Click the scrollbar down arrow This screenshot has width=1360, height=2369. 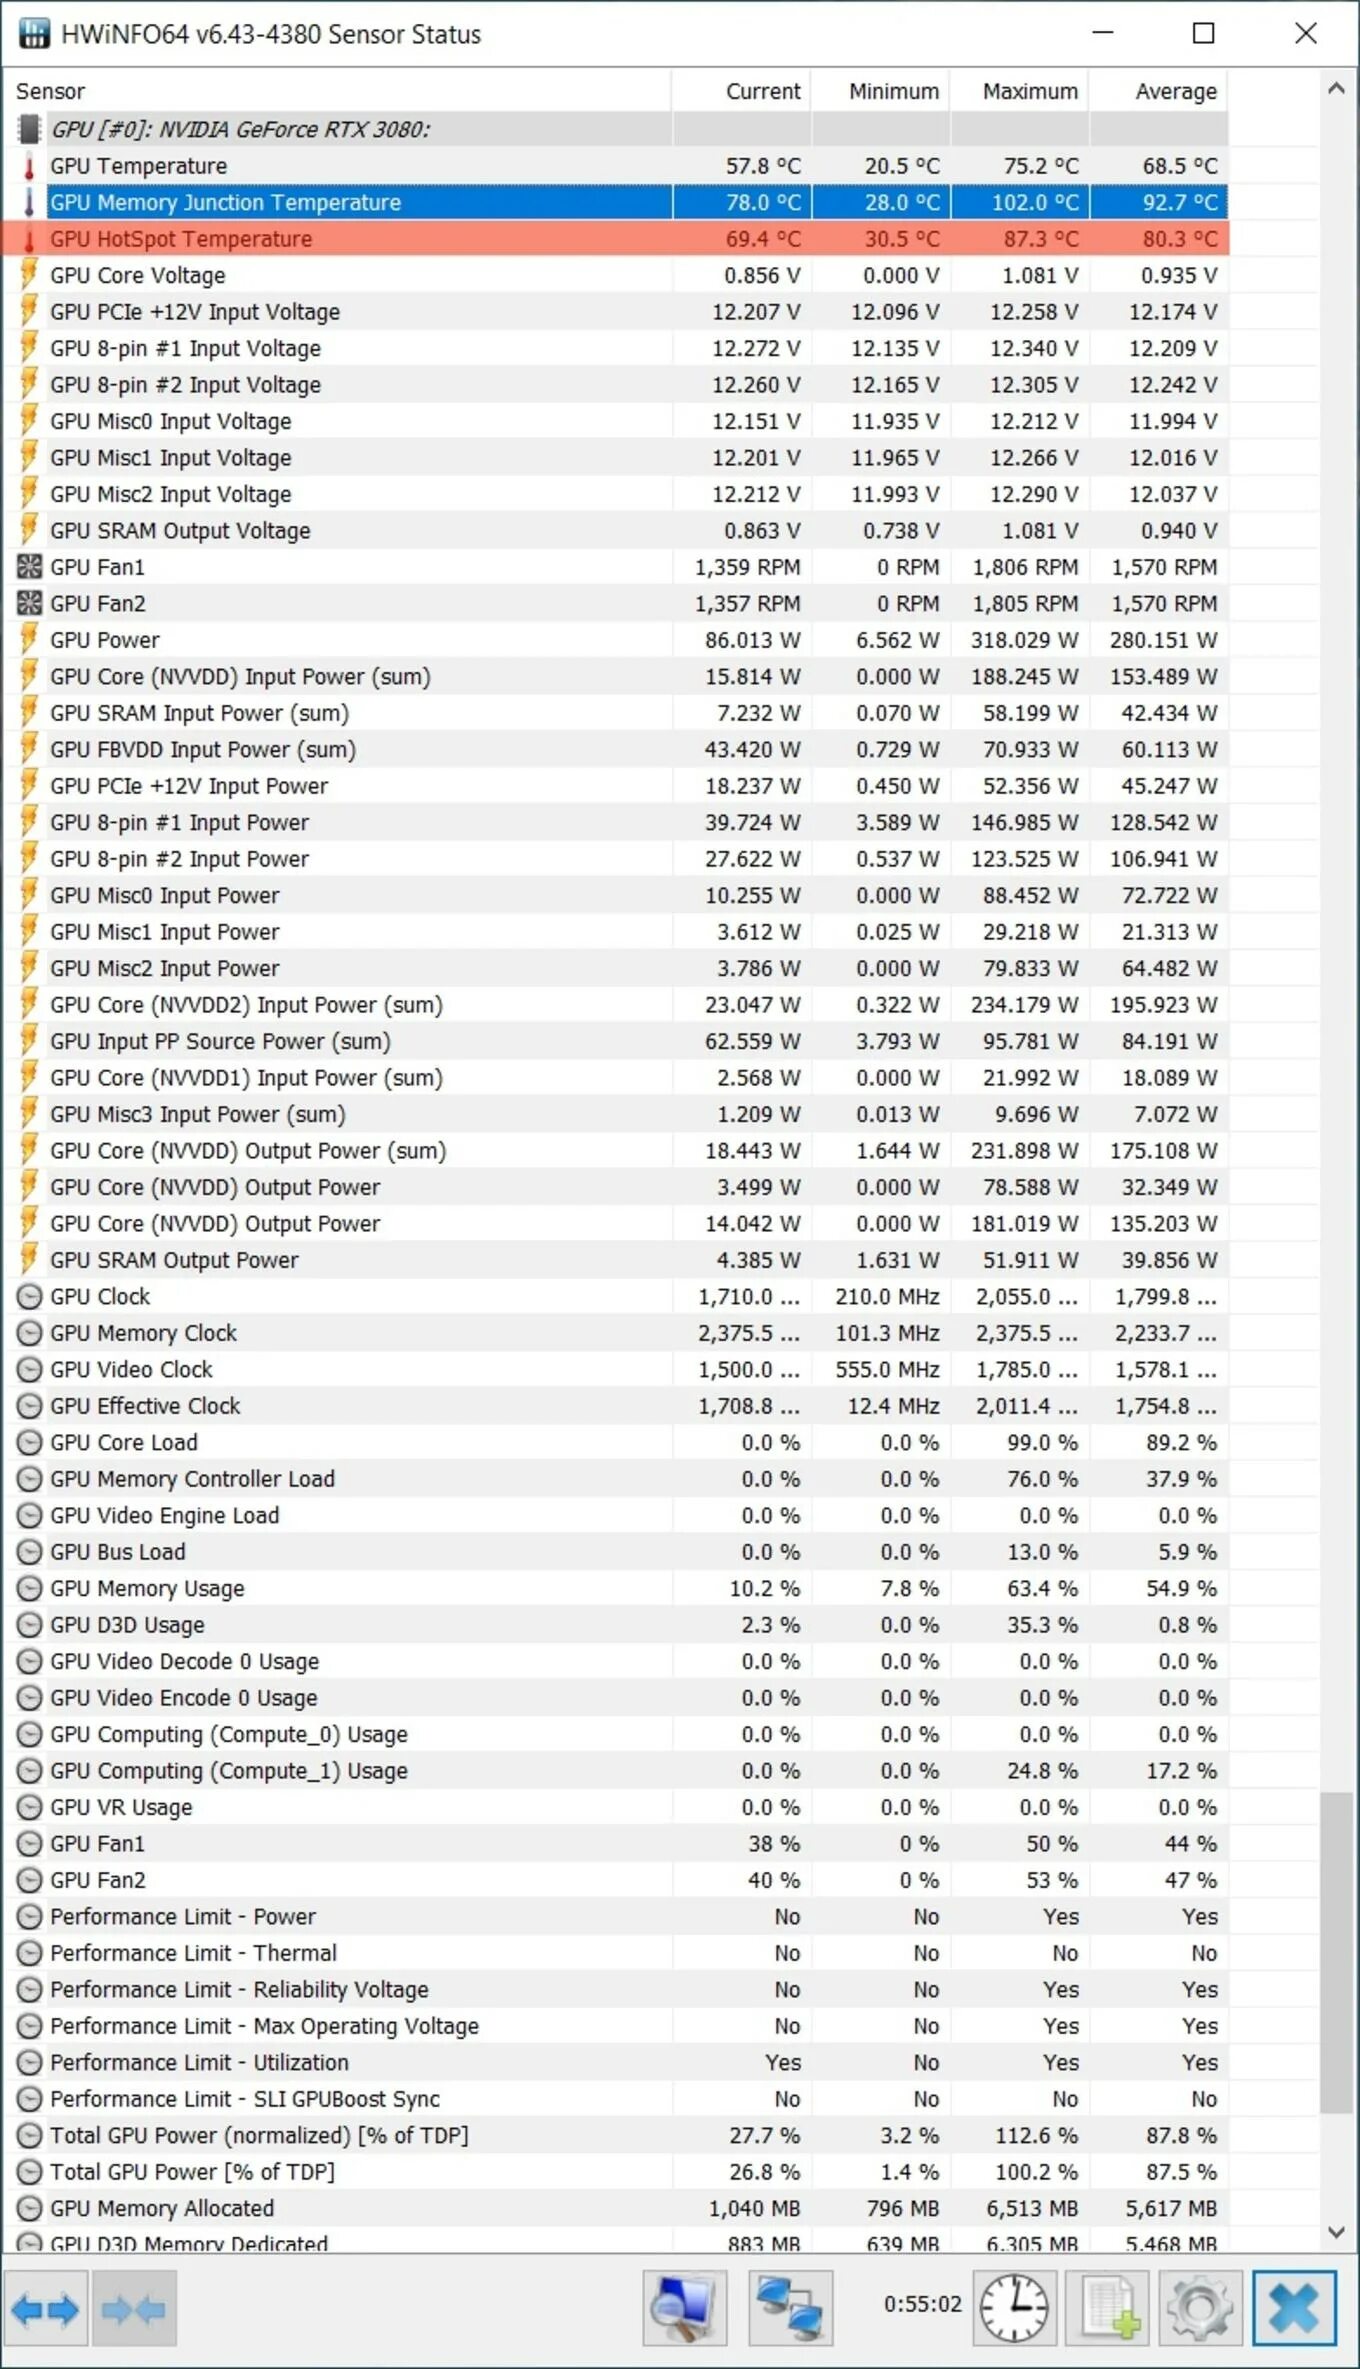pos(1336,2232)
